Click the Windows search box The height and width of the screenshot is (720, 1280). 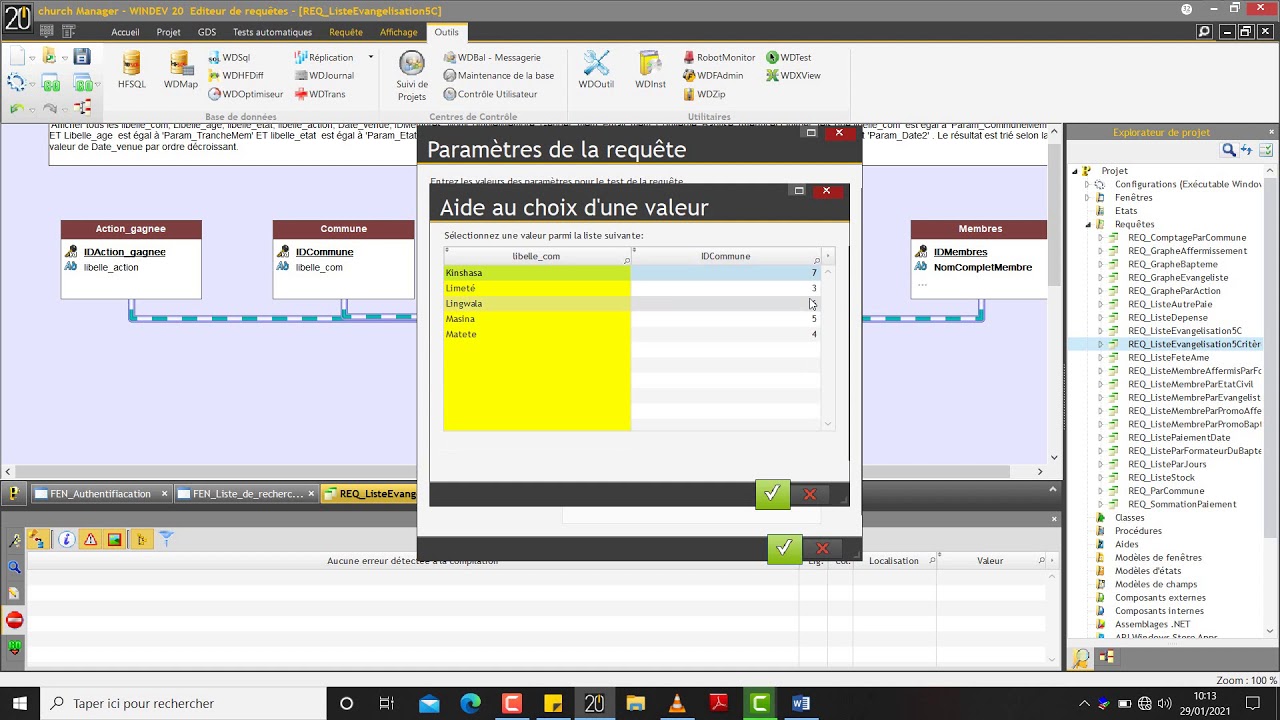(x=182, y=704)
